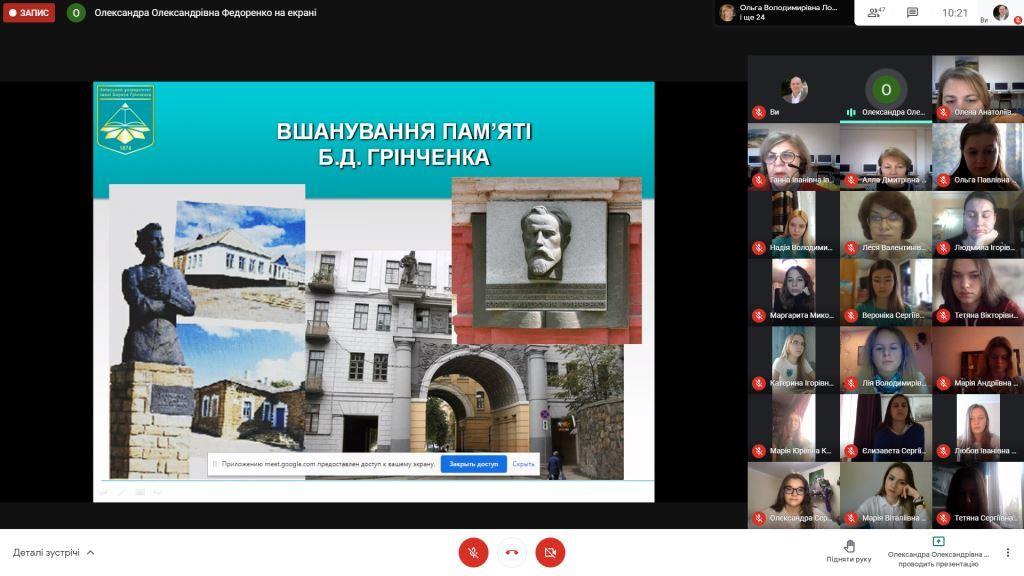Expand Деталі зустрічі meeting details
Viewport: 1024px width, 576px height.
pyautogui.click(x=53, y=552)
